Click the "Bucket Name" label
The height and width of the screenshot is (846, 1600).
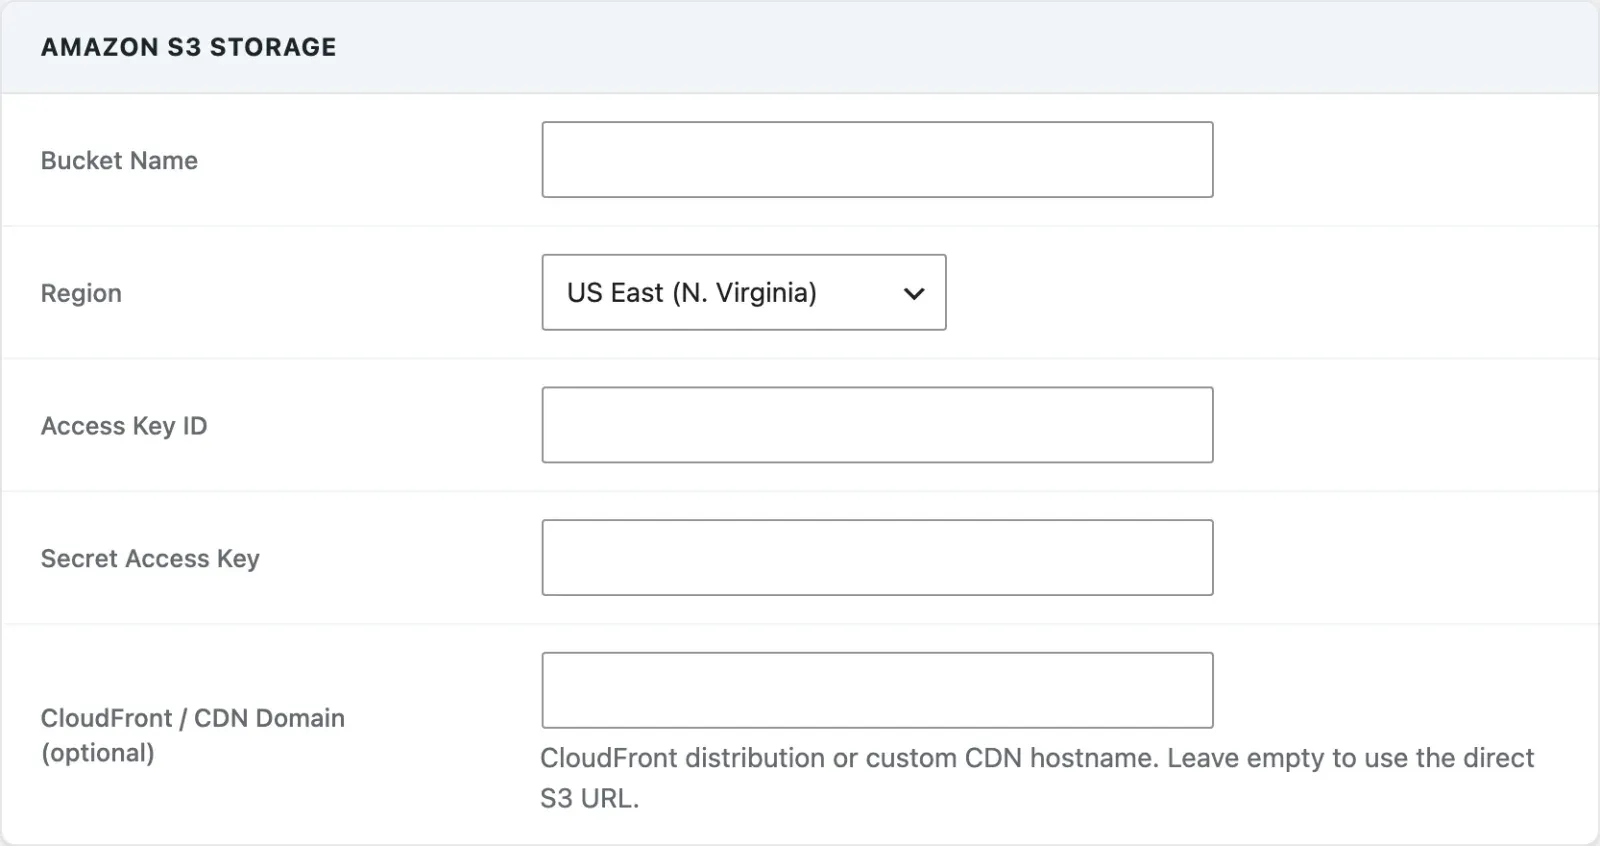(x=119, y=160)
